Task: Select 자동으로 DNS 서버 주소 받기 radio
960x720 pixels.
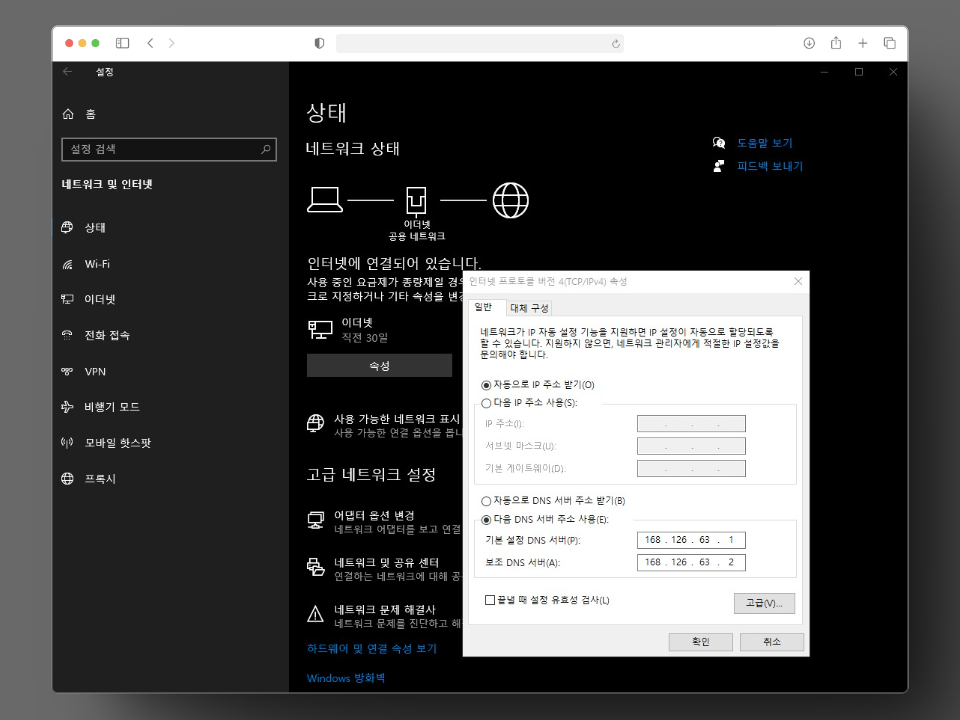Action: point(486,501)
